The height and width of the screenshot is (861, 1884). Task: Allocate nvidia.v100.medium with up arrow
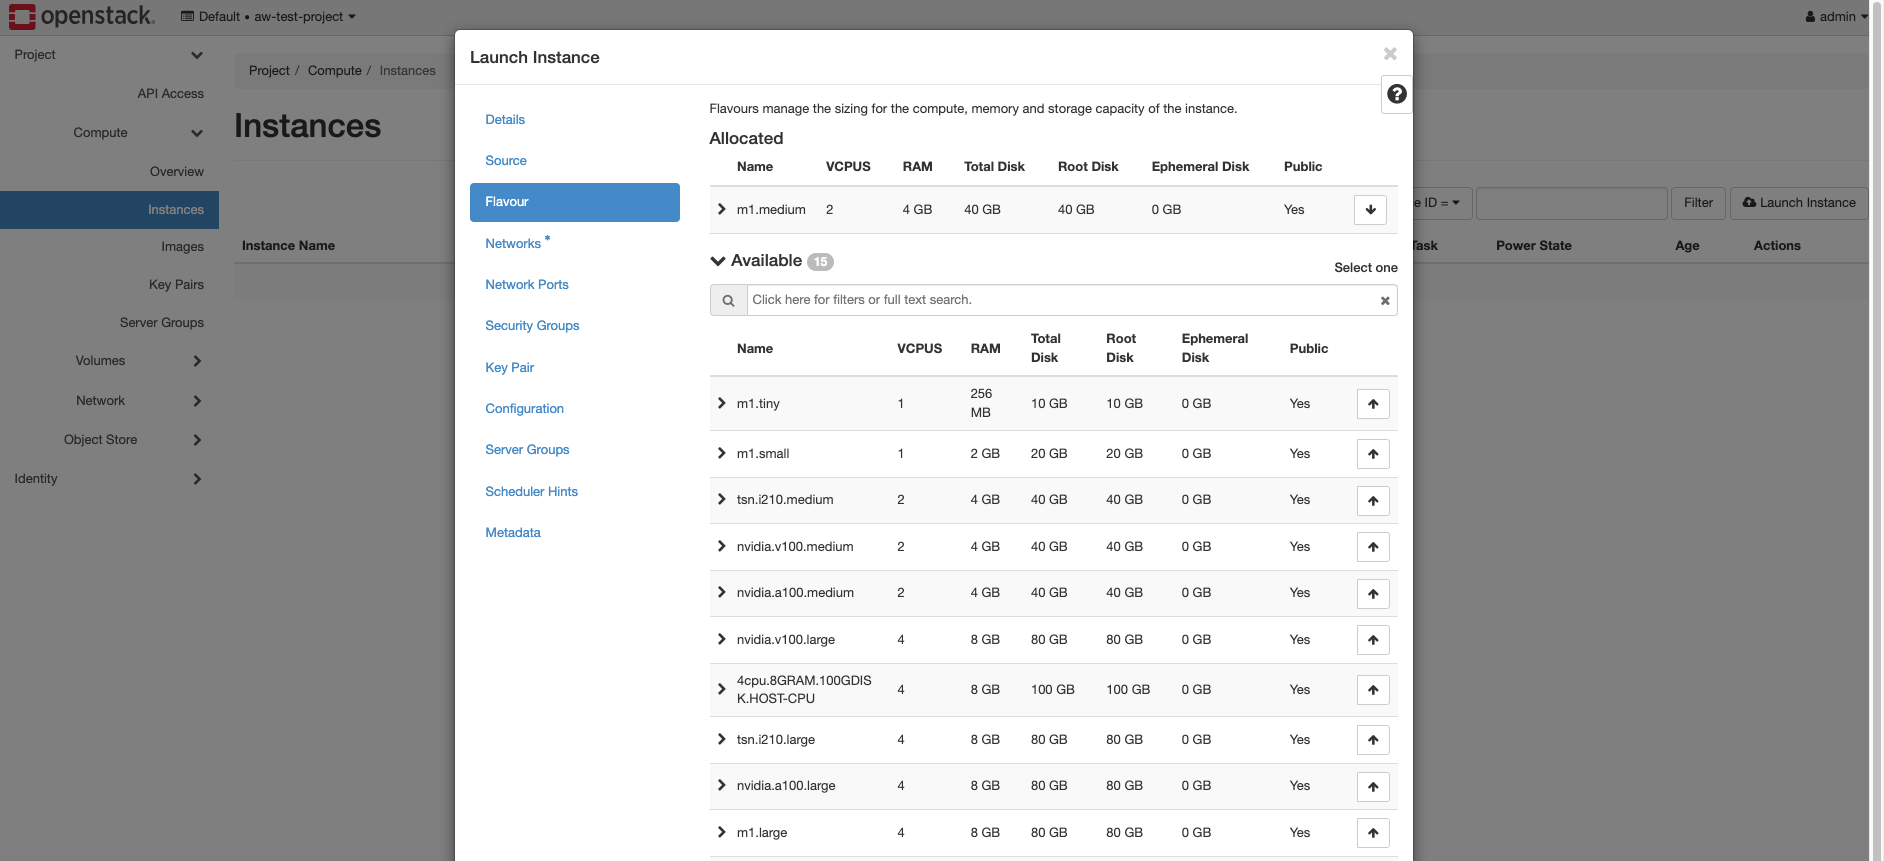click(1373, 547)
